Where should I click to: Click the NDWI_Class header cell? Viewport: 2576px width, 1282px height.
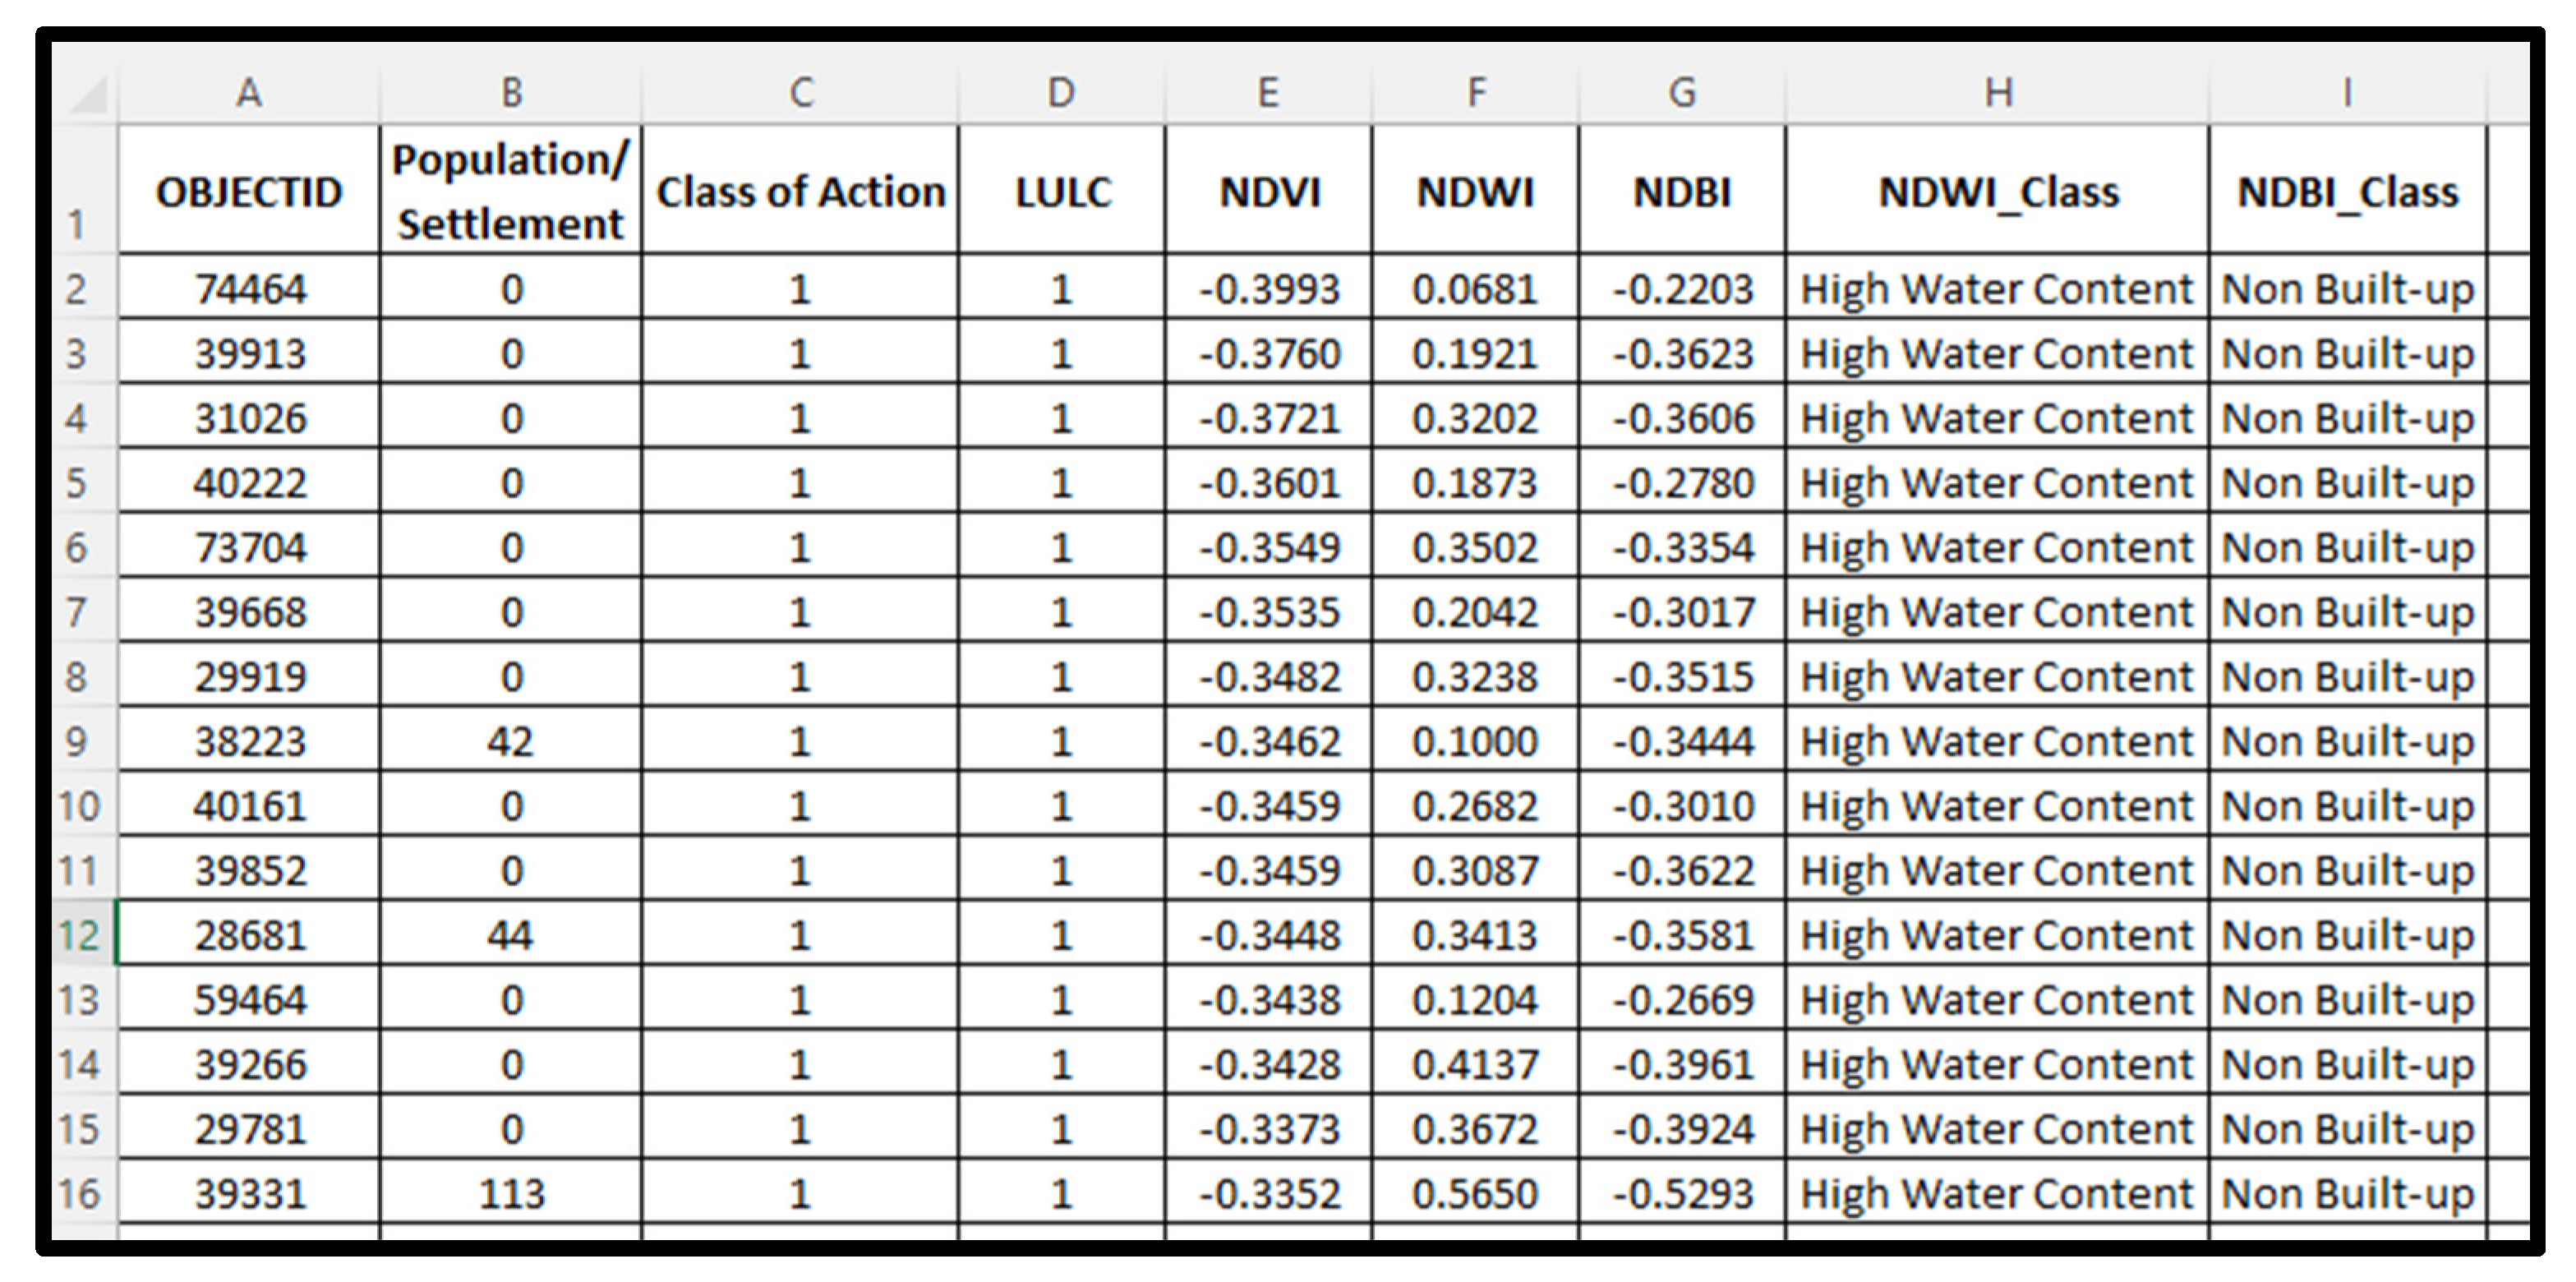(1997, 191)
